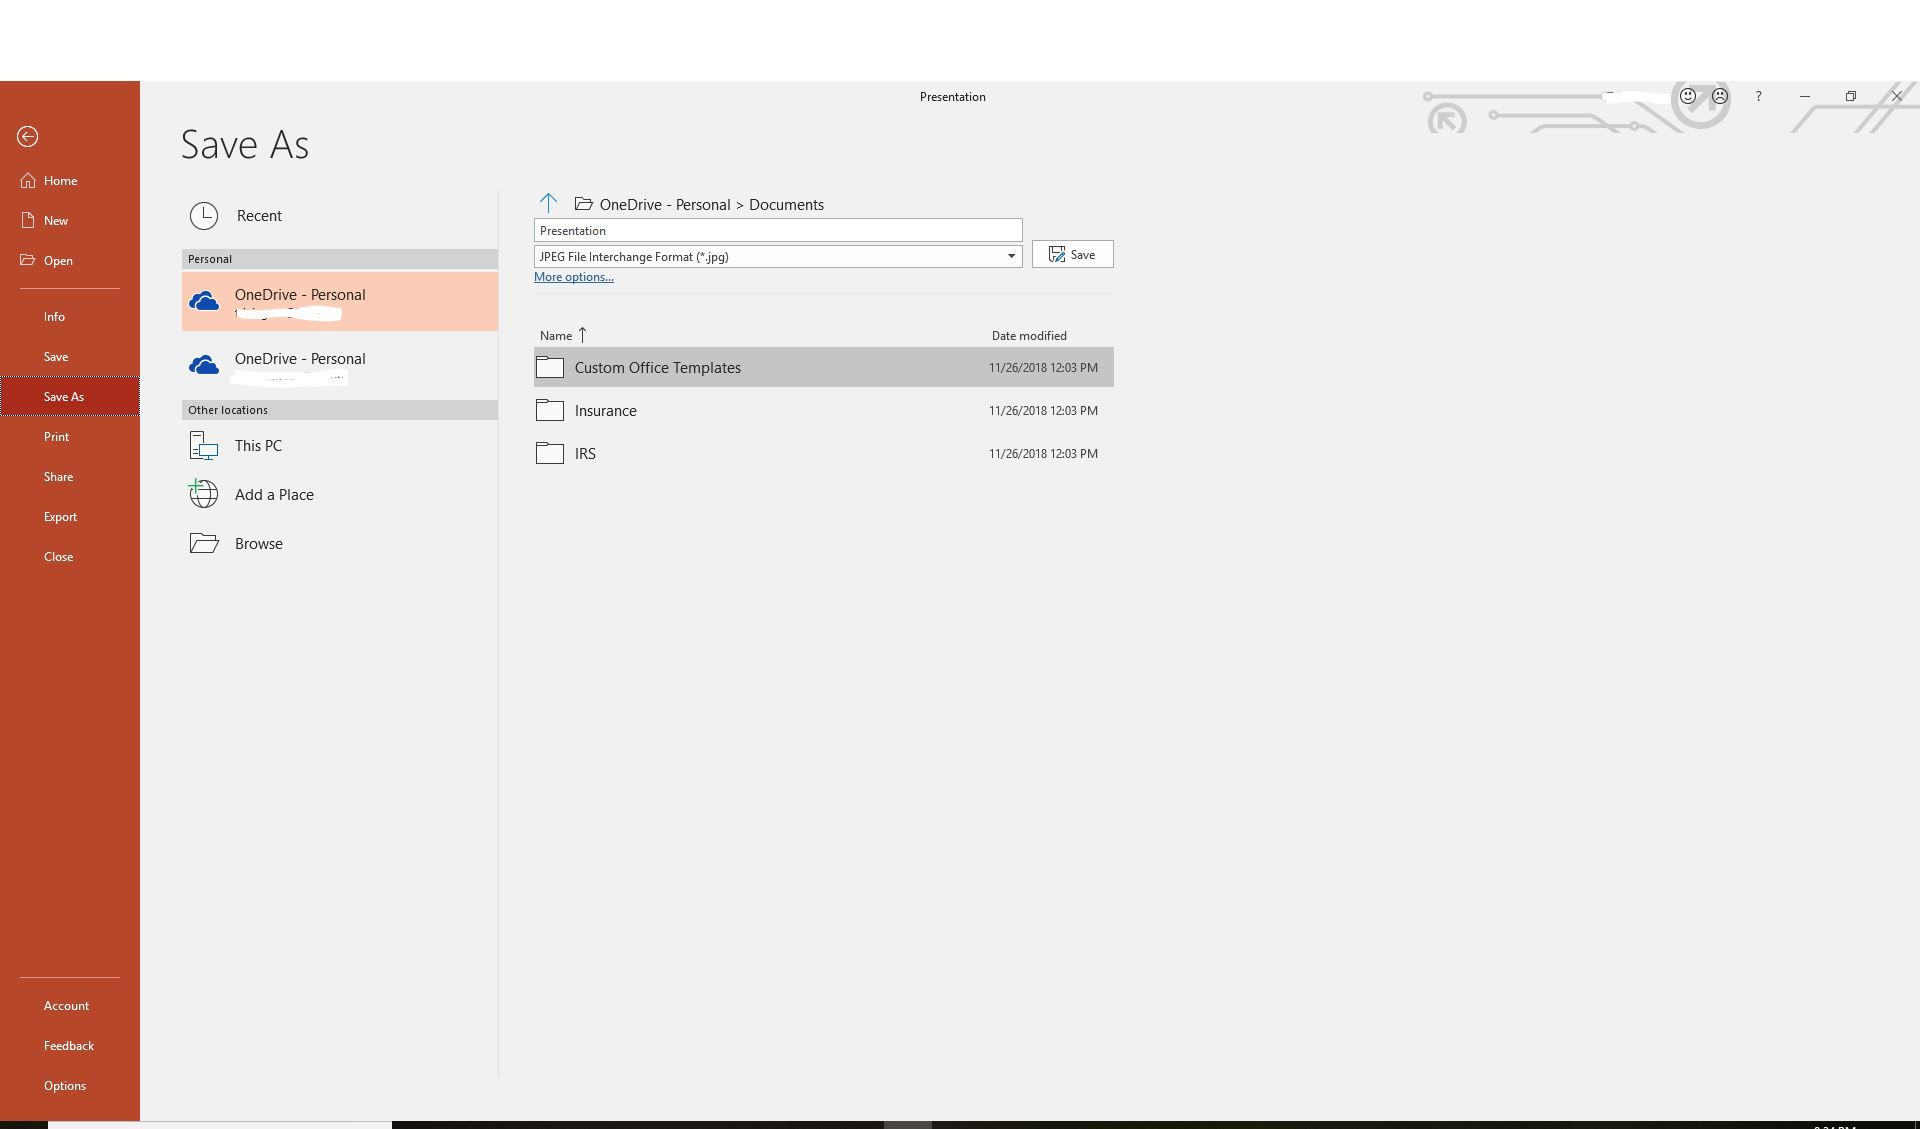This screenshot has height=1129, width=1920.
Task: Select Browse location icon
Action: pyautogui.click(x=203, y=542)
